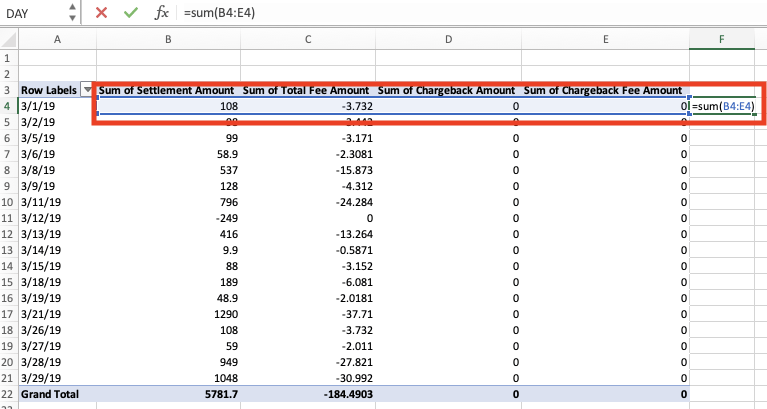Click Sum of Chargeback Amount header cell

(x=449, y=90)
